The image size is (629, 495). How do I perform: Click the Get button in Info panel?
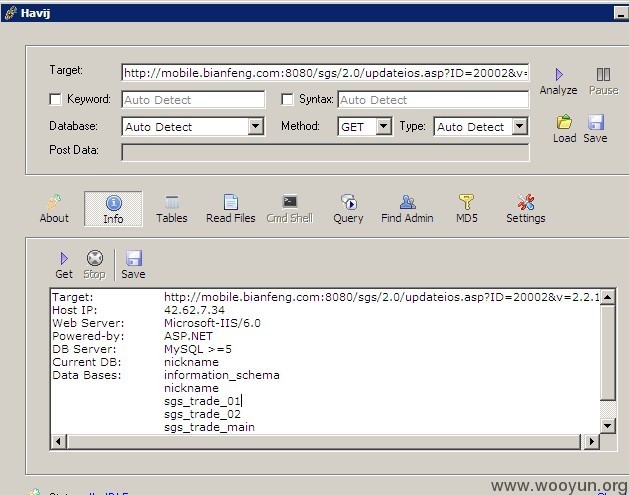64,265
